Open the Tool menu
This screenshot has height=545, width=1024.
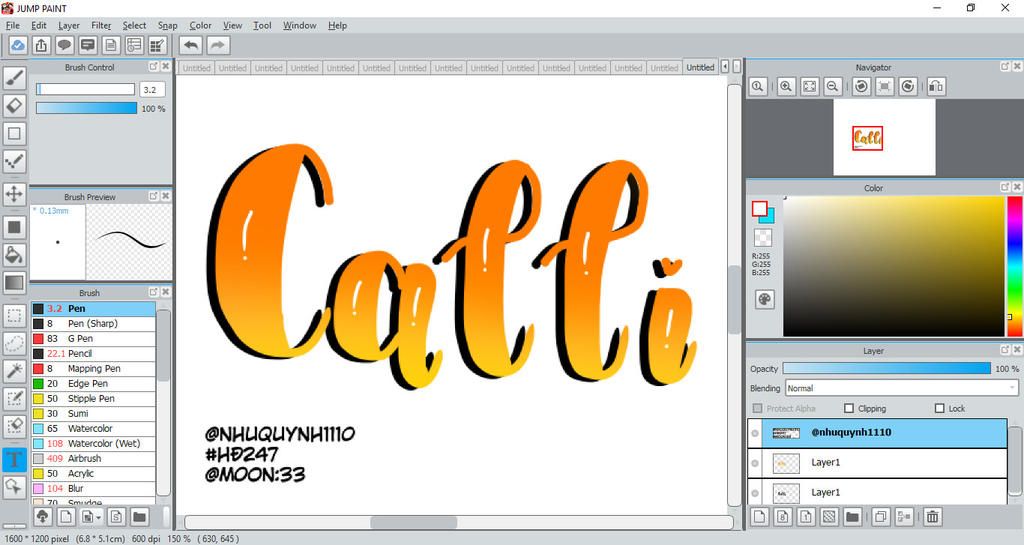coord(262,25)
